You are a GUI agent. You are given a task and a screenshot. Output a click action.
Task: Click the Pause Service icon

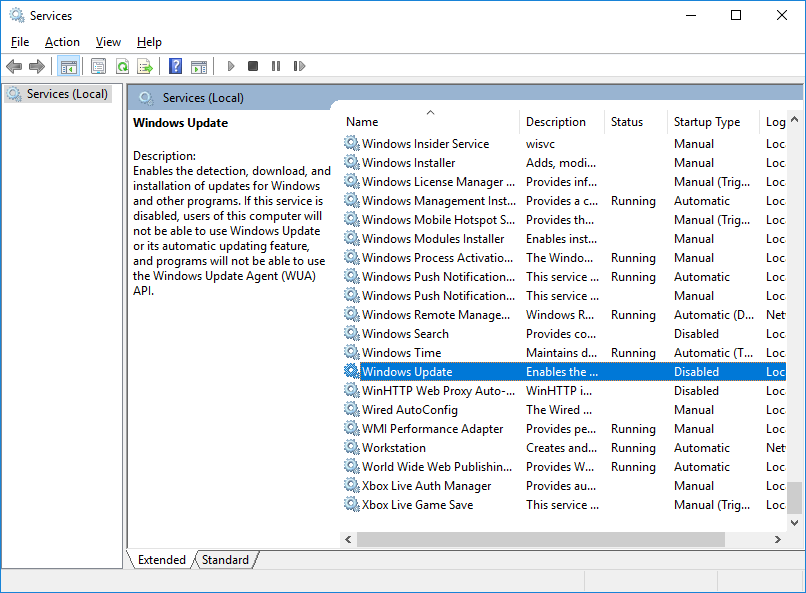pyautogui.click(x=276, y=66)
